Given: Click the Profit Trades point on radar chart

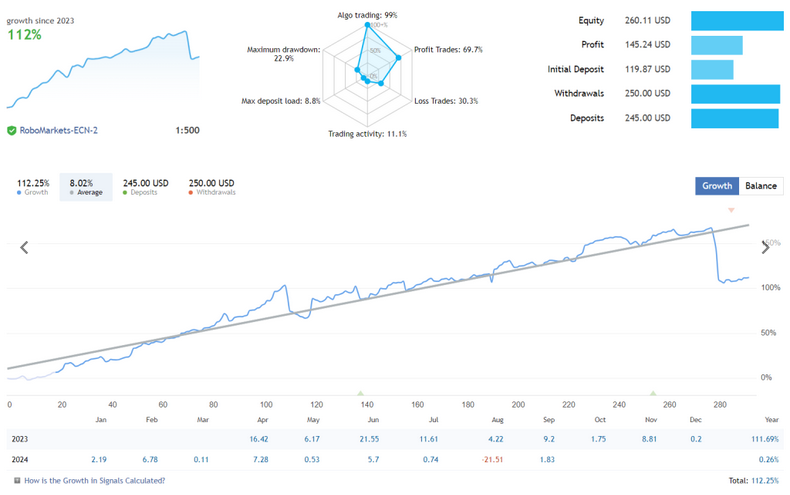Looking at the screenshot, I should [399, 58].
